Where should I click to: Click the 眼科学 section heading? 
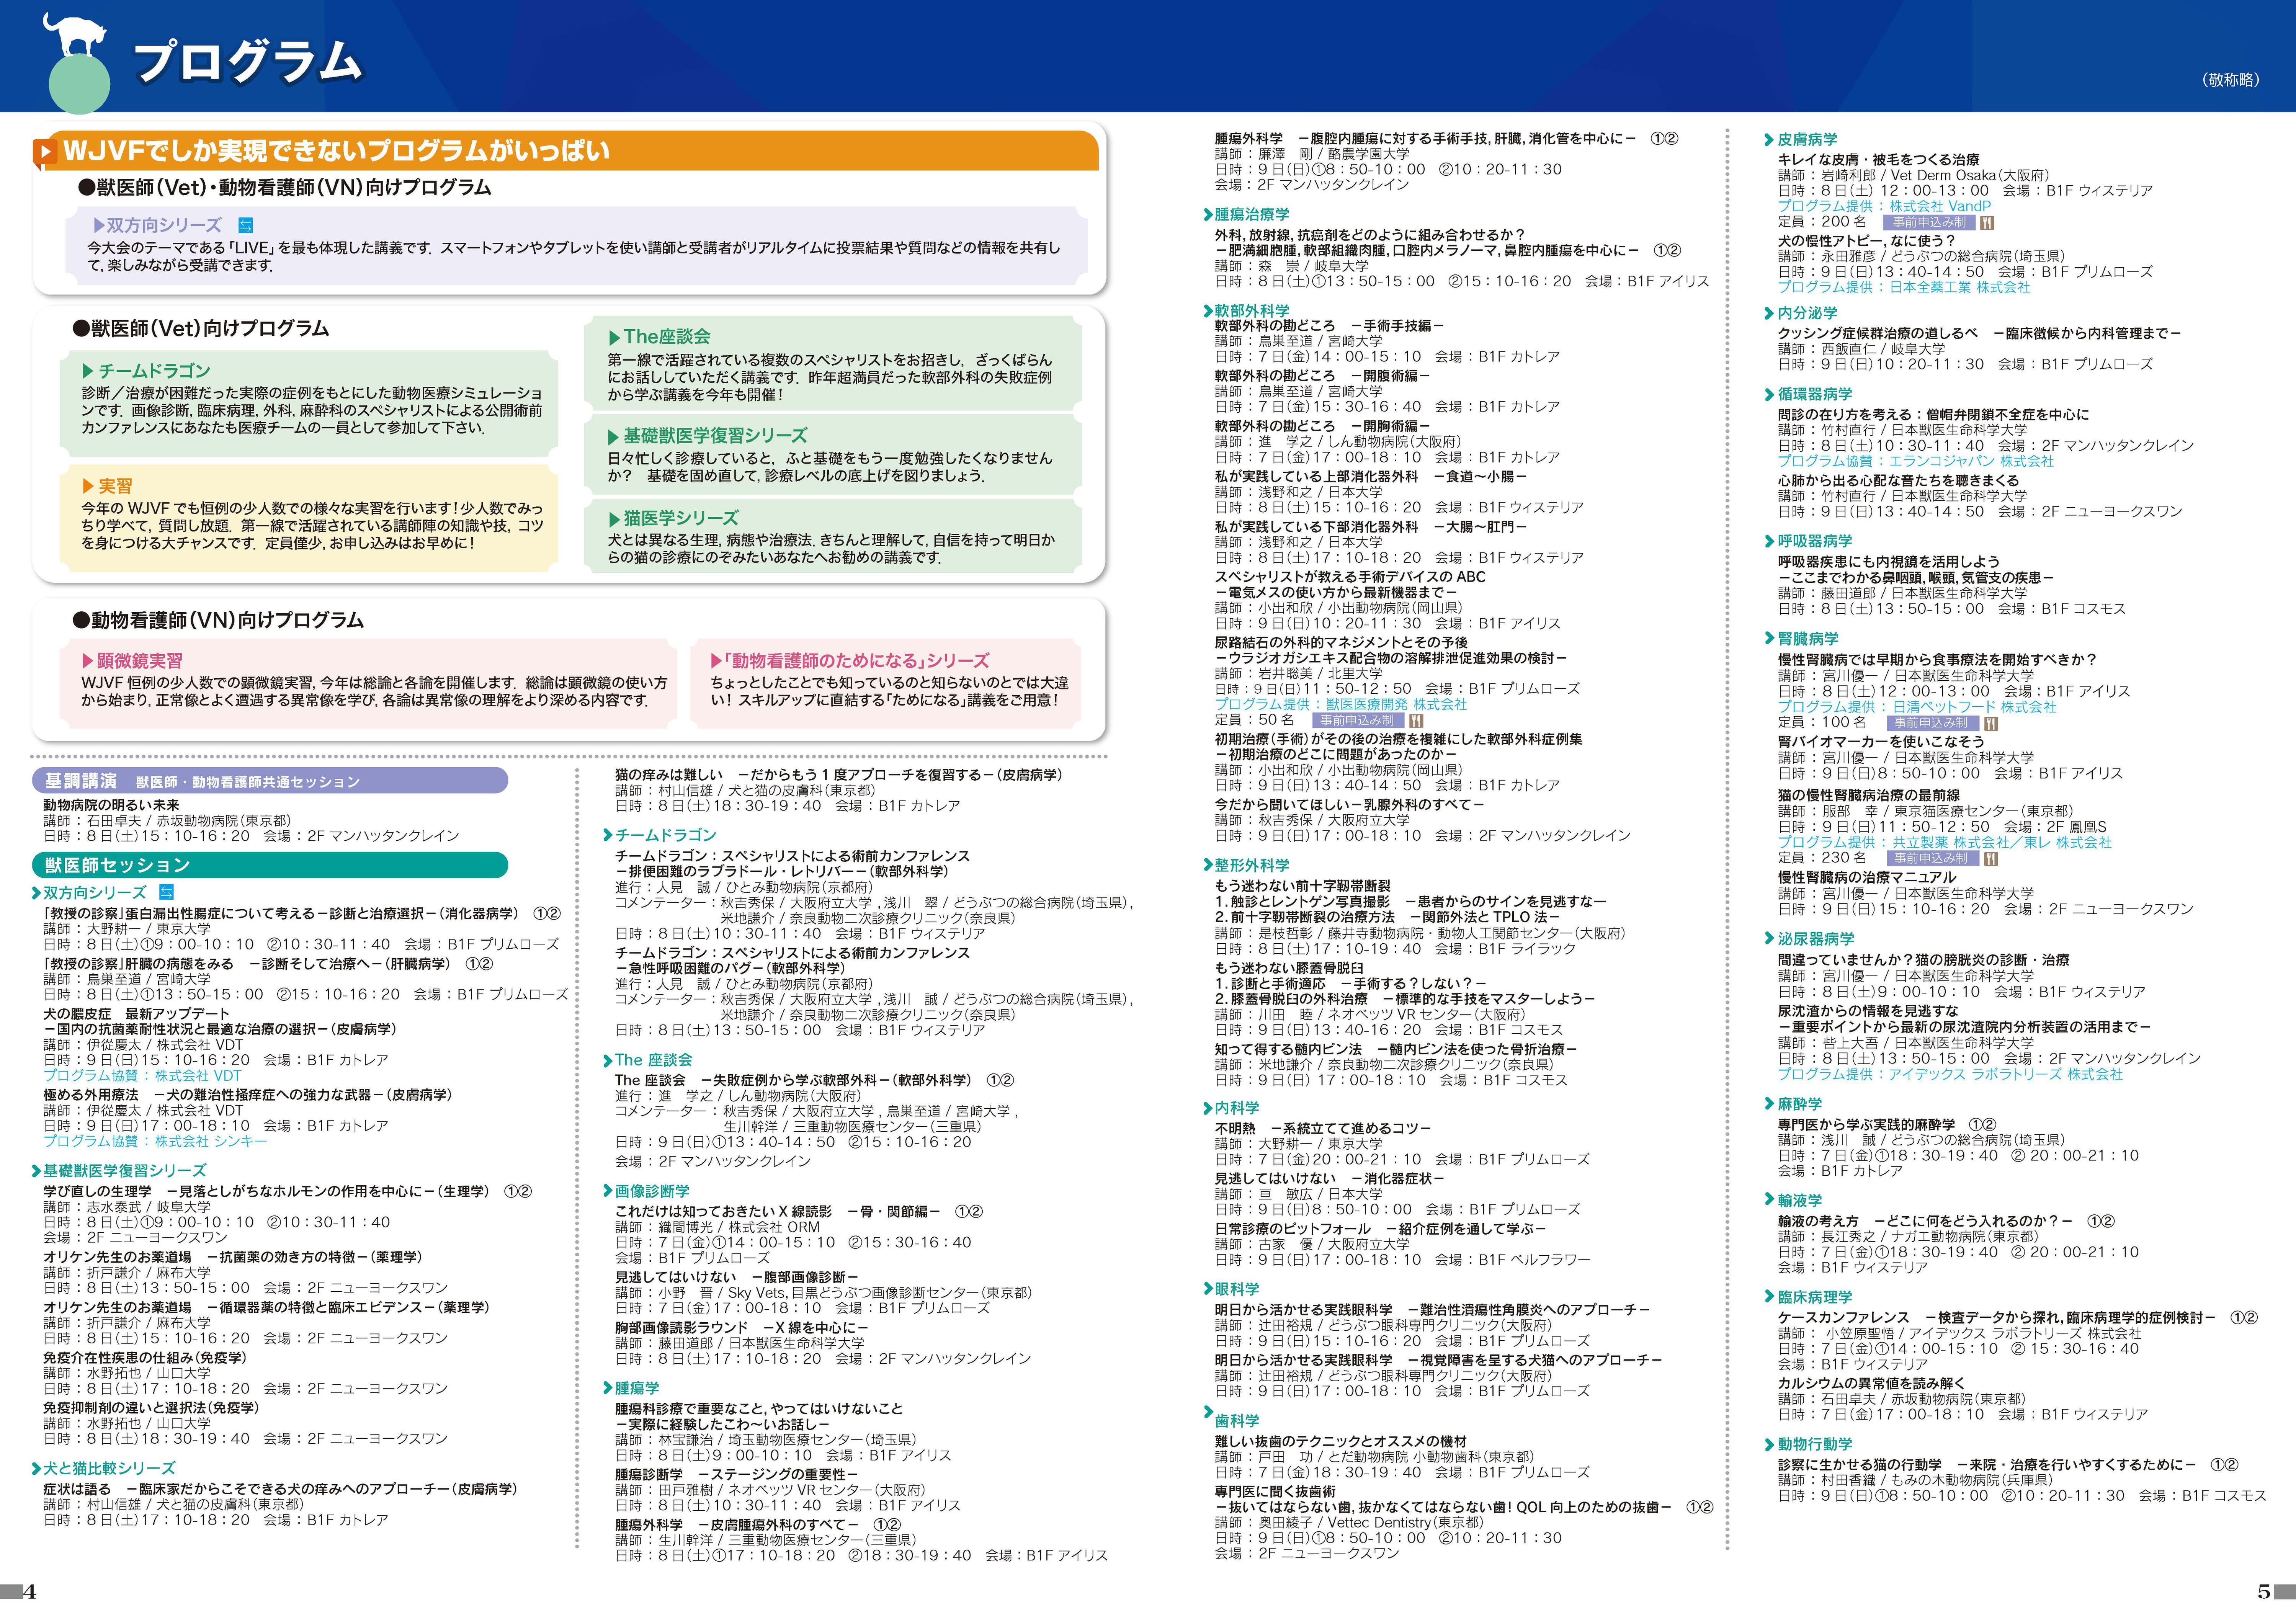pyautogui.click(x=1237, y=1289)
